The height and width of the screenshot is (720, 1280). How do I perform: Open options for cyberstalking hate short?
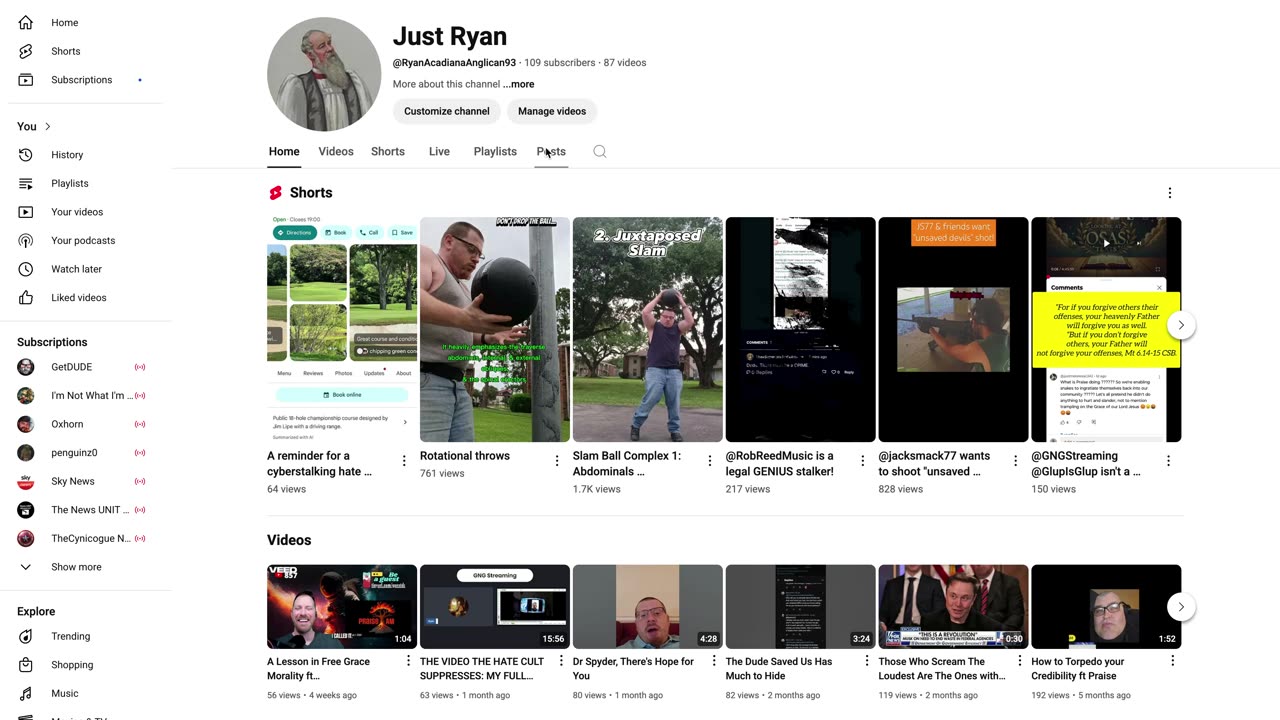click(404, 461)
